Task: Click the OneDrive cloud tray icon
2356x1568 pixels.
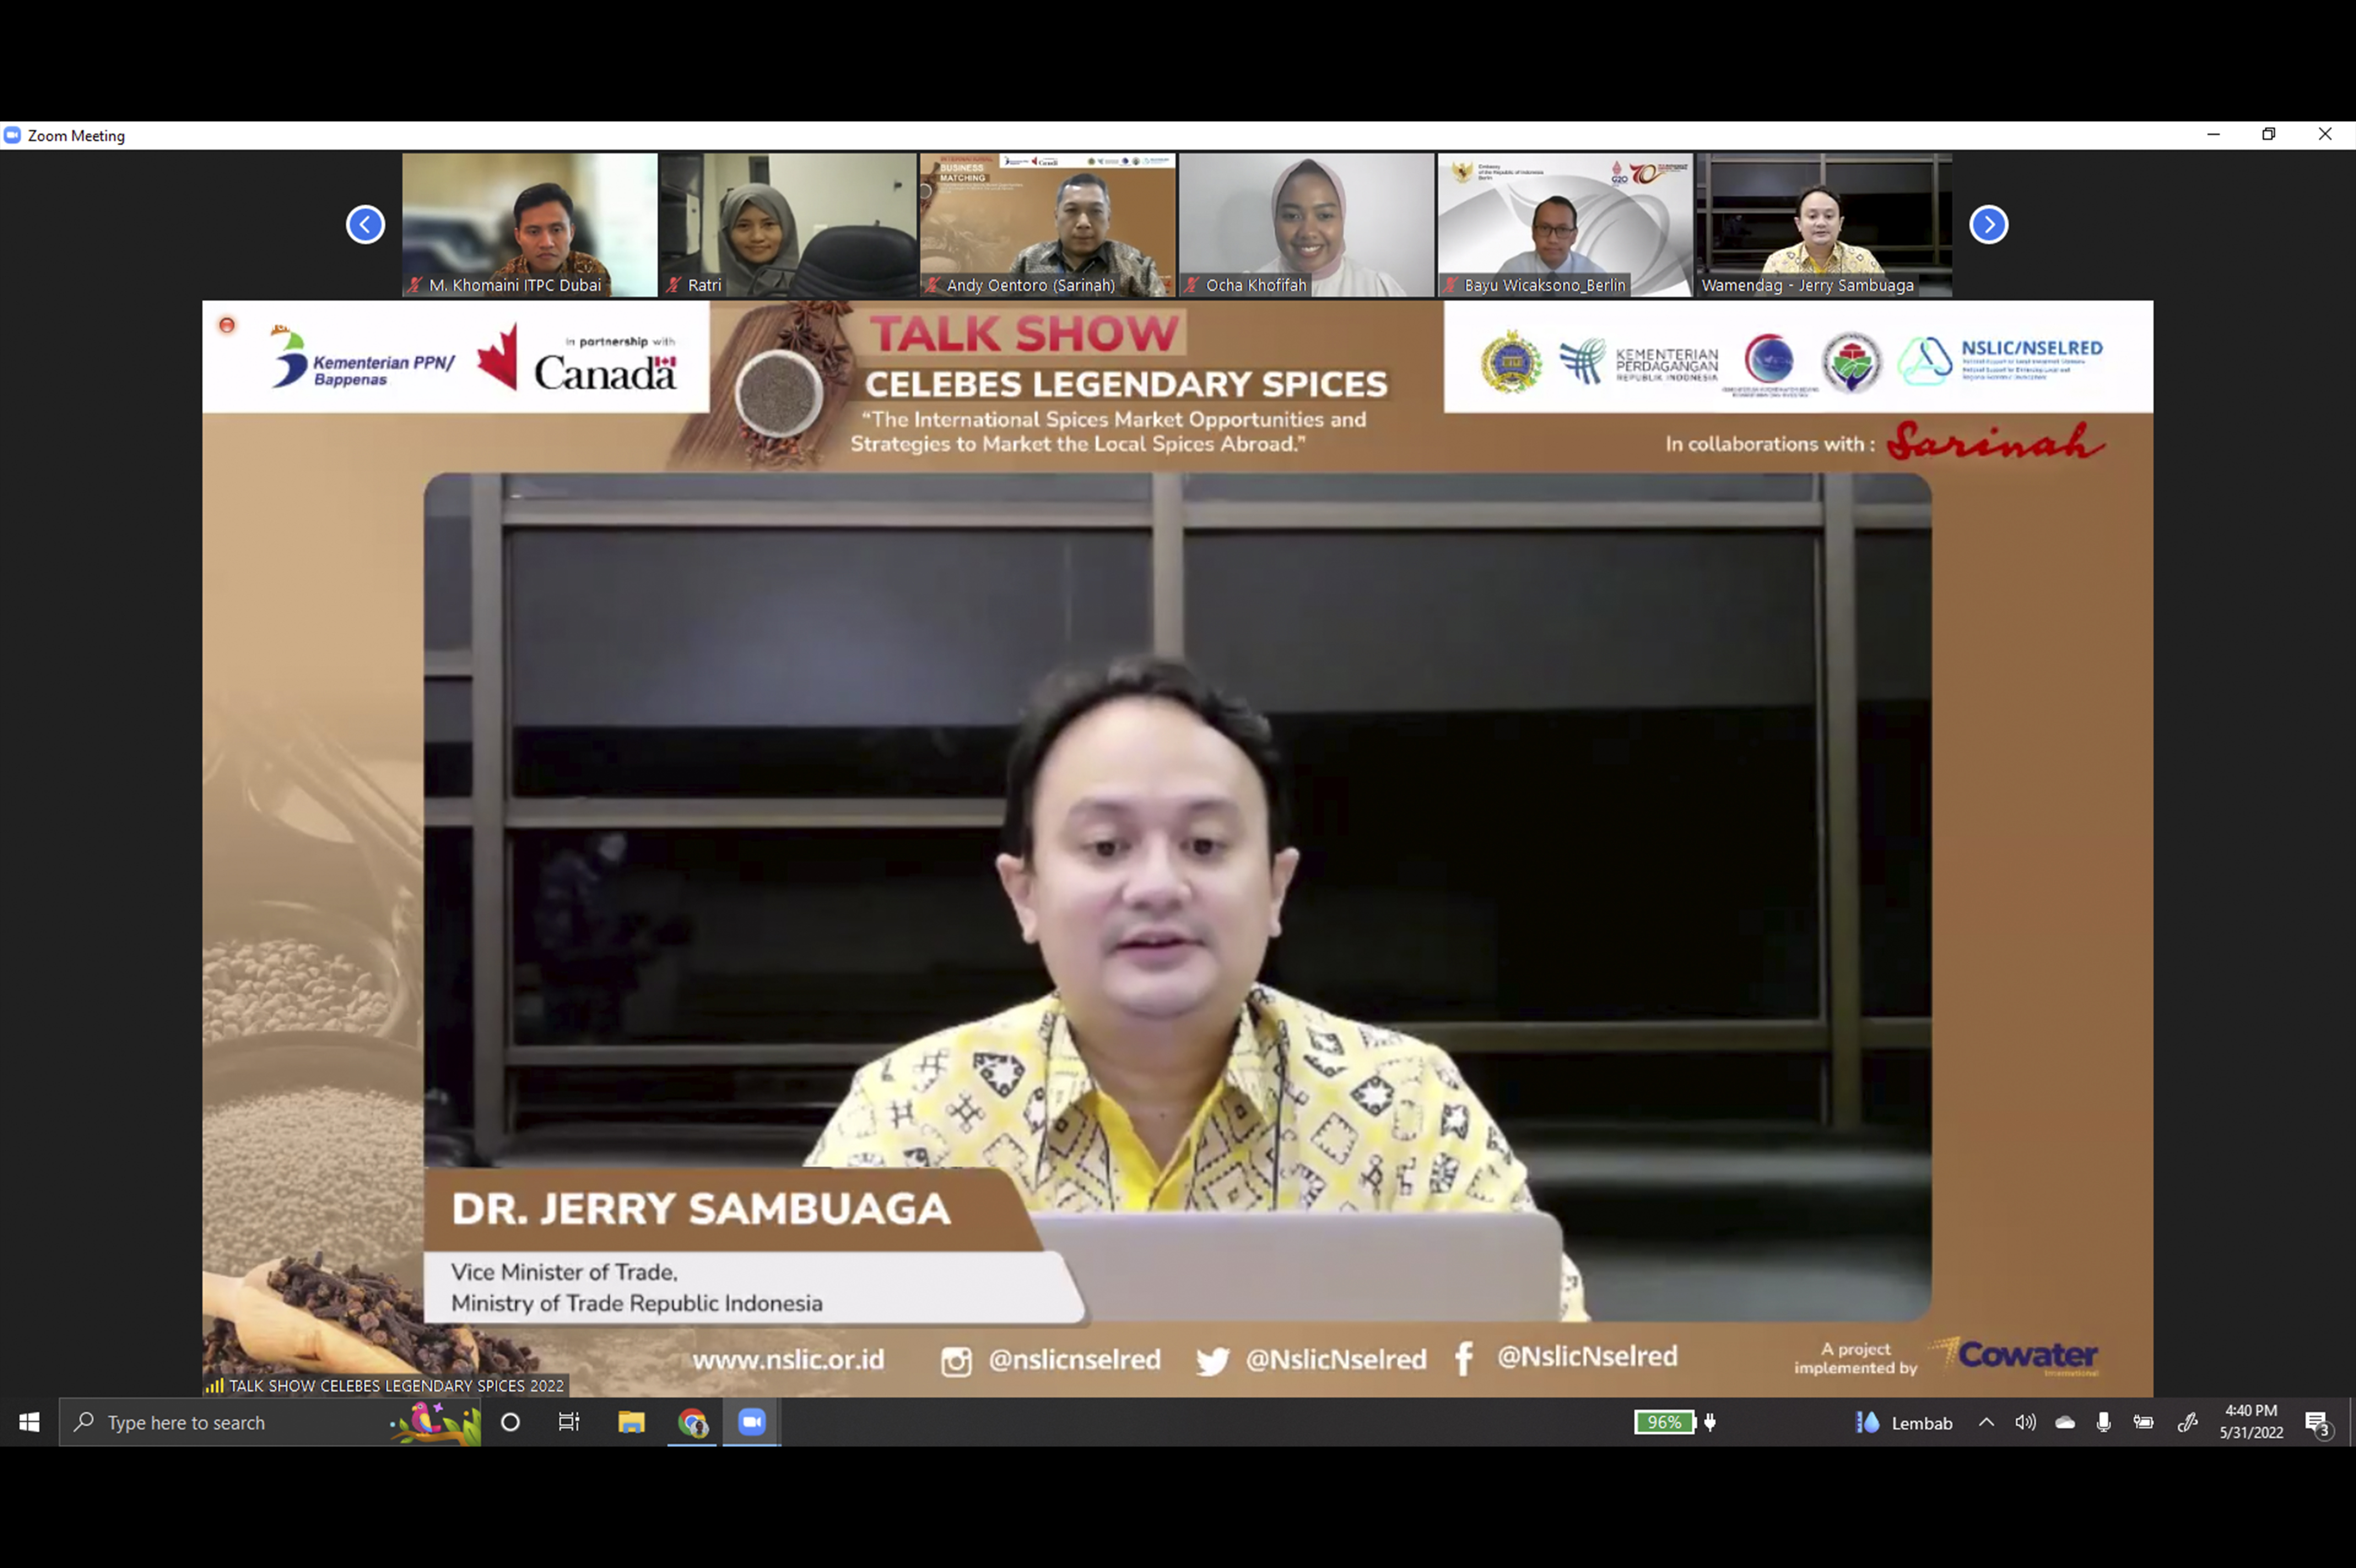Action: pos(2064,1422)
